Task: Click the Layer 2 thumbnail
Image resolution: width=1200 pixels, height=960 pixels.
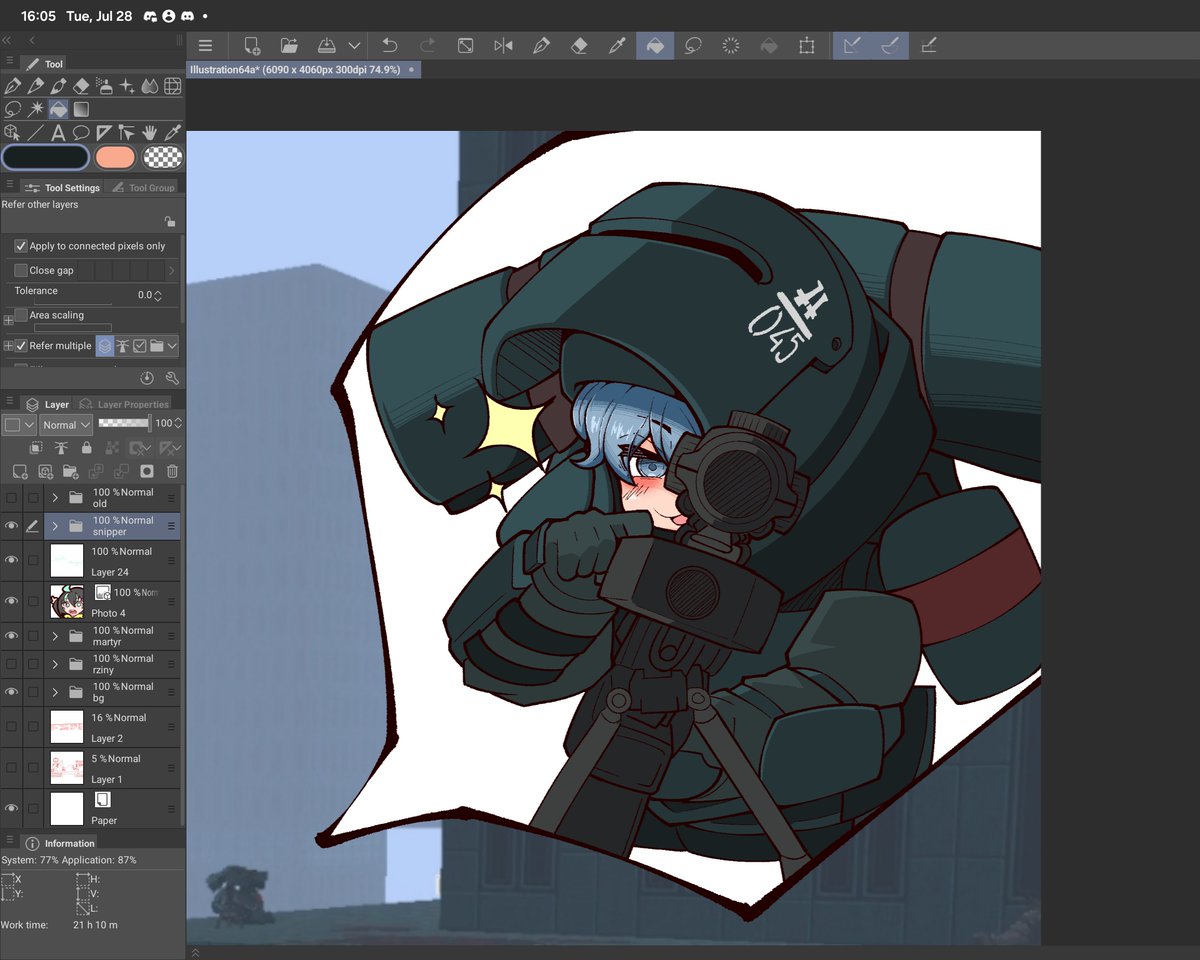Action: click(67, 727)
